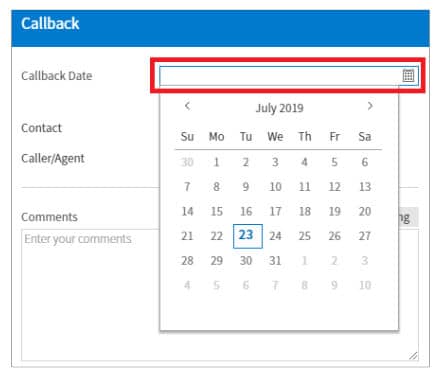
Task: Go to next month arrow
Action: tap(370, 106)
